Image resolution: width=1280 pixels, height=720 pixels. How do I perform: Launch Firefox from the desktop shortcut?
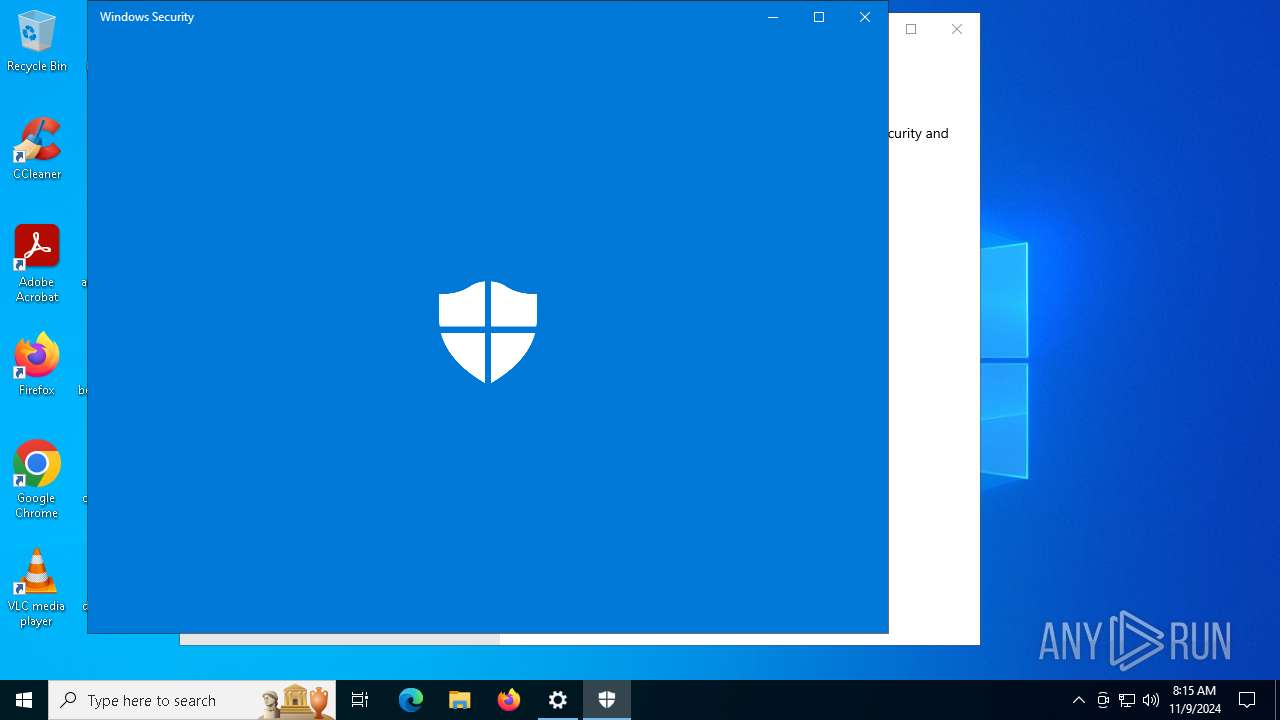click(x=37, y=365)
